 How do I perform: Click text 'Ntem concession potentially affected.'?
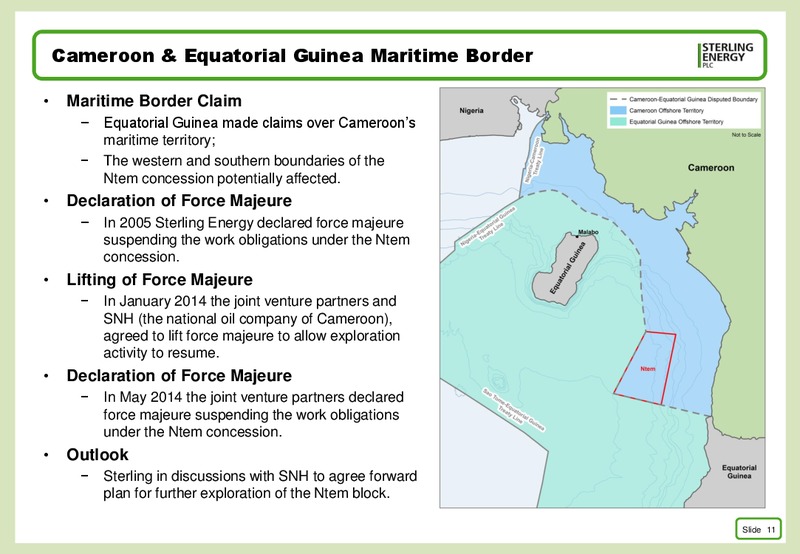(x=222, y=179)
